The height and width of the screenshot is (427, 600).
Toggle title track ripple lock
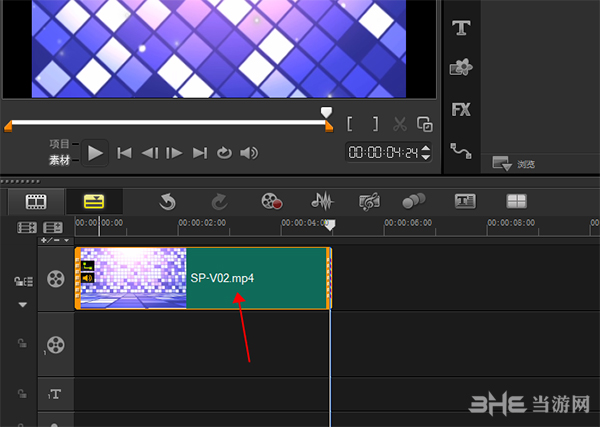(22, 393)
